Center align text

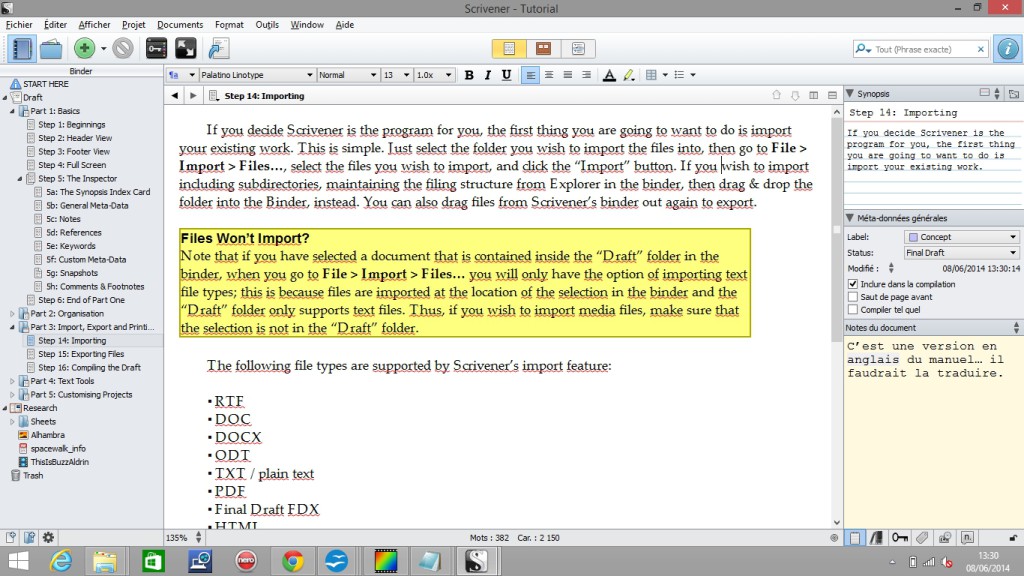(549, 75)
